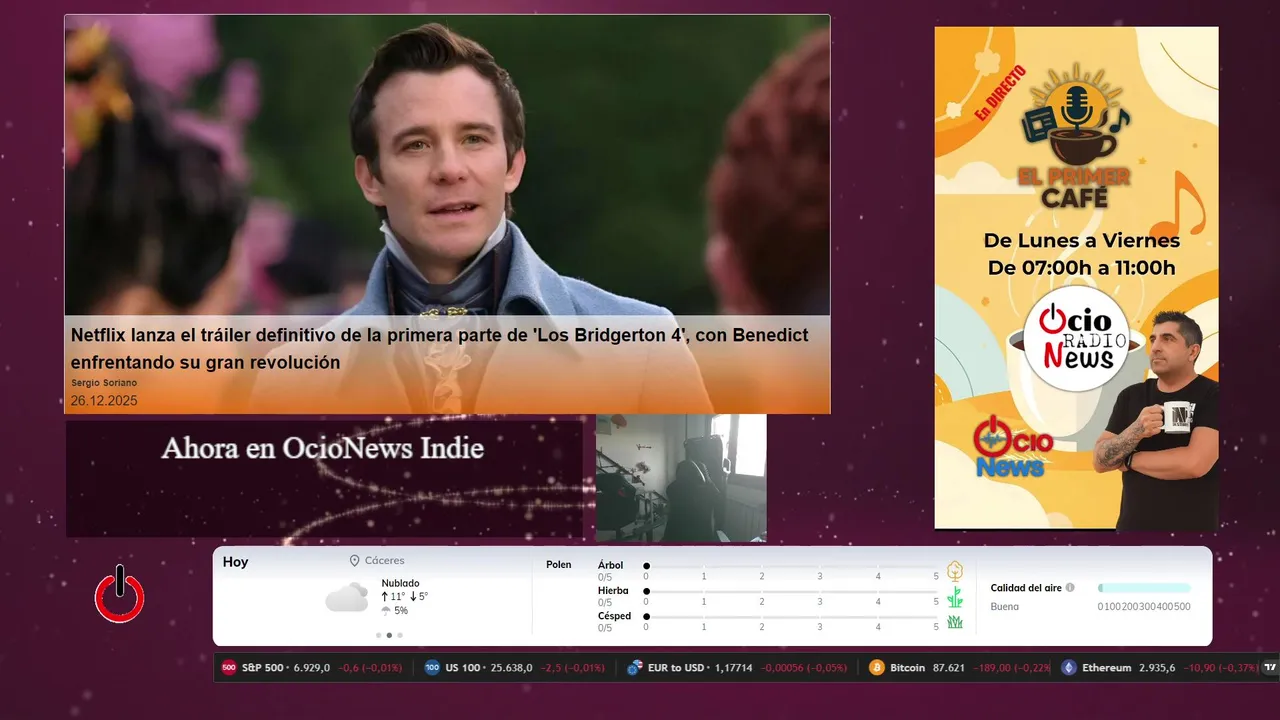
Task: Click the 'Árbol' pollen label
Action: point(610,565)
